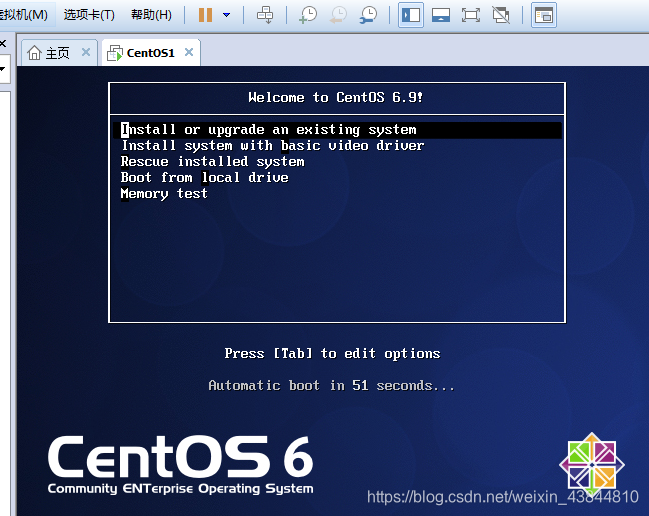Click the home icon on the 主页 tab

(x=34, y=53)
